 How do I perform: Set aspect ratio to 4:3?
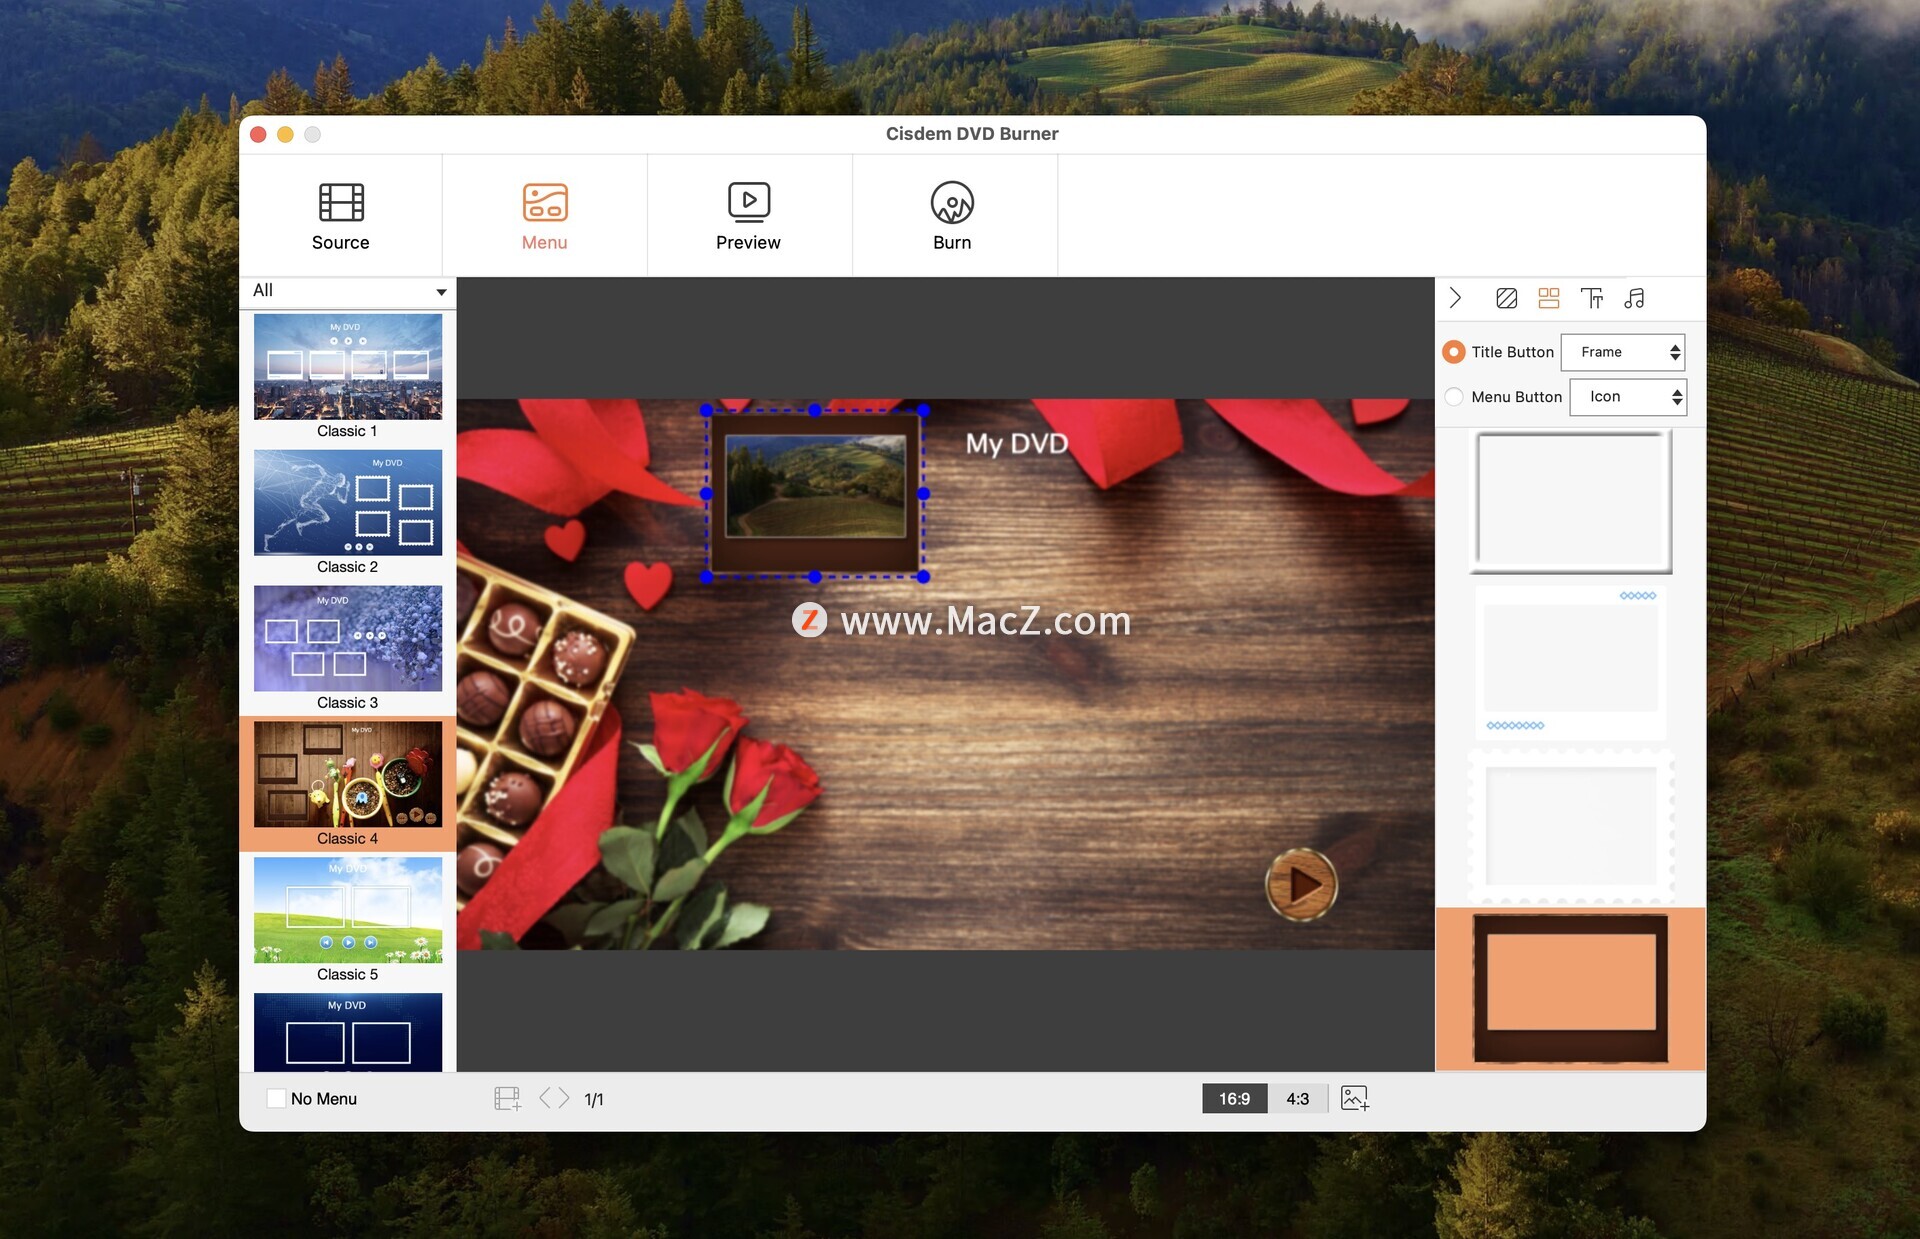click(x=1297, y=1098)
